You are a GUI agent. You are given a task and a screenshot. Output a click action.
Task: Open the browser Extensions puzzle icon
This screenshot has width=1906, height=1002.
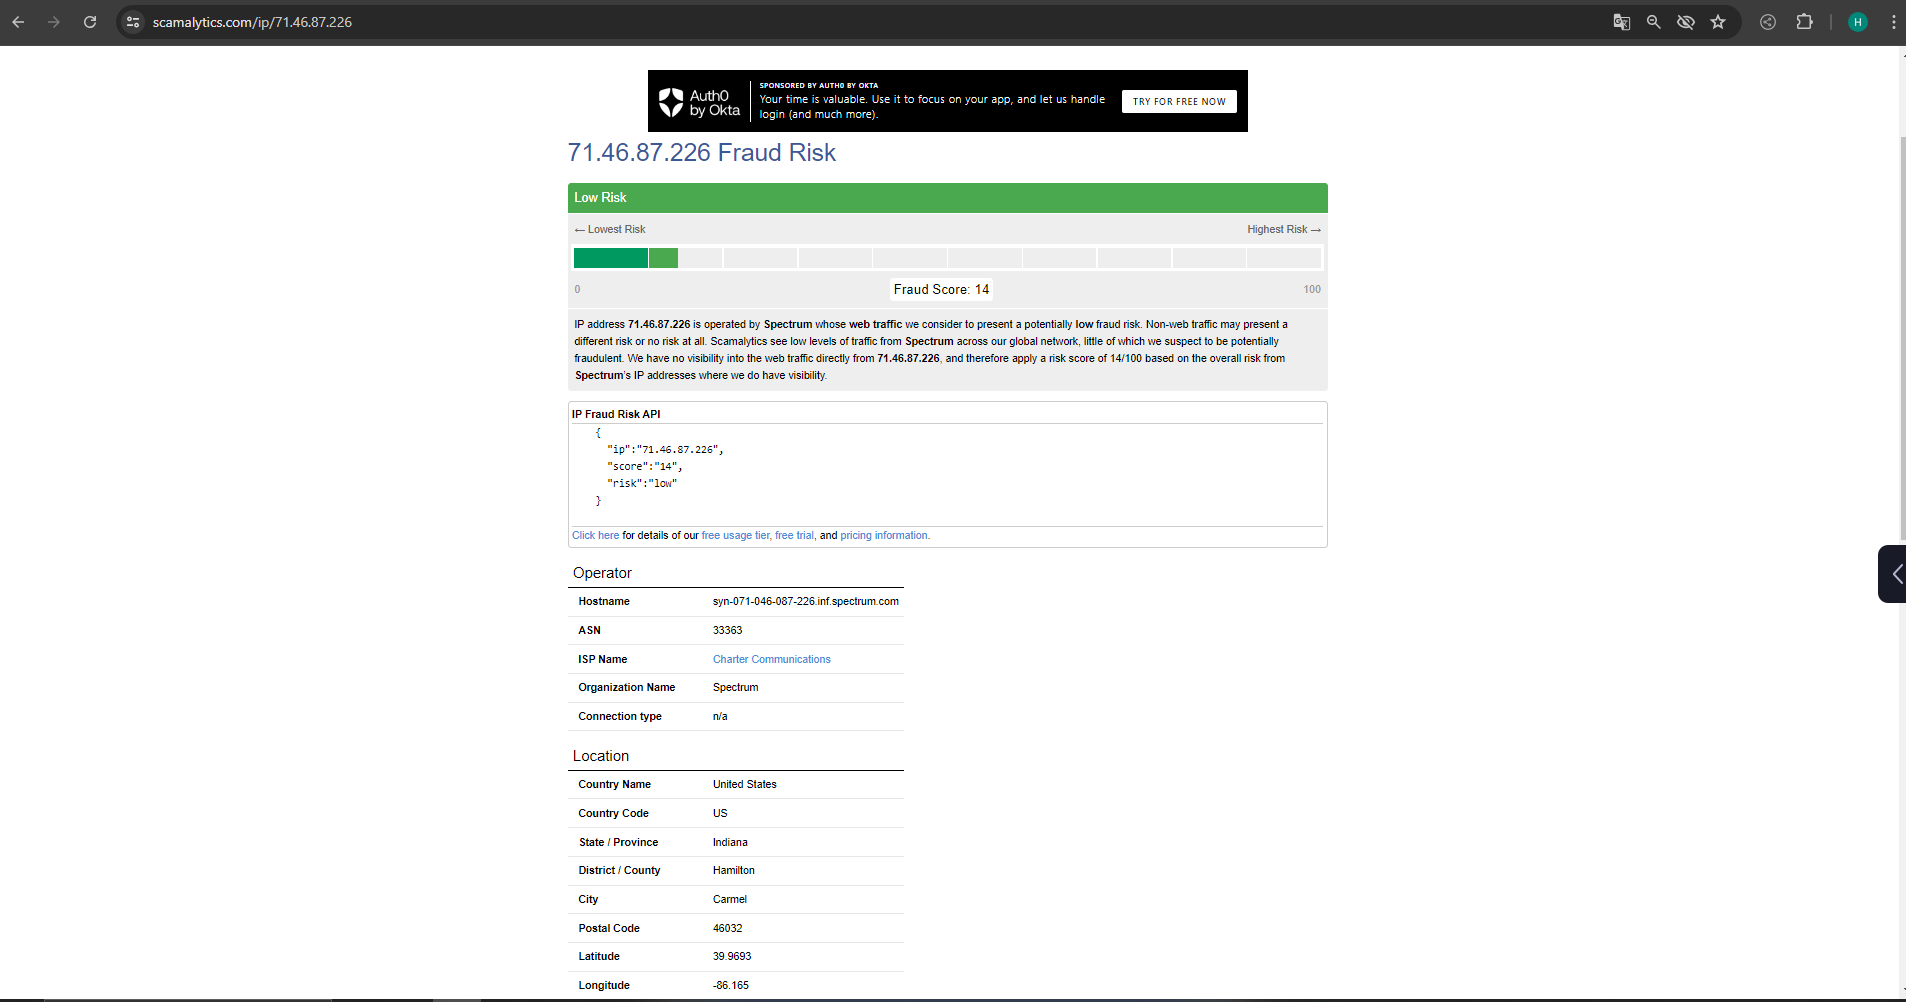pyautogui.click(x=1804, y=22)
